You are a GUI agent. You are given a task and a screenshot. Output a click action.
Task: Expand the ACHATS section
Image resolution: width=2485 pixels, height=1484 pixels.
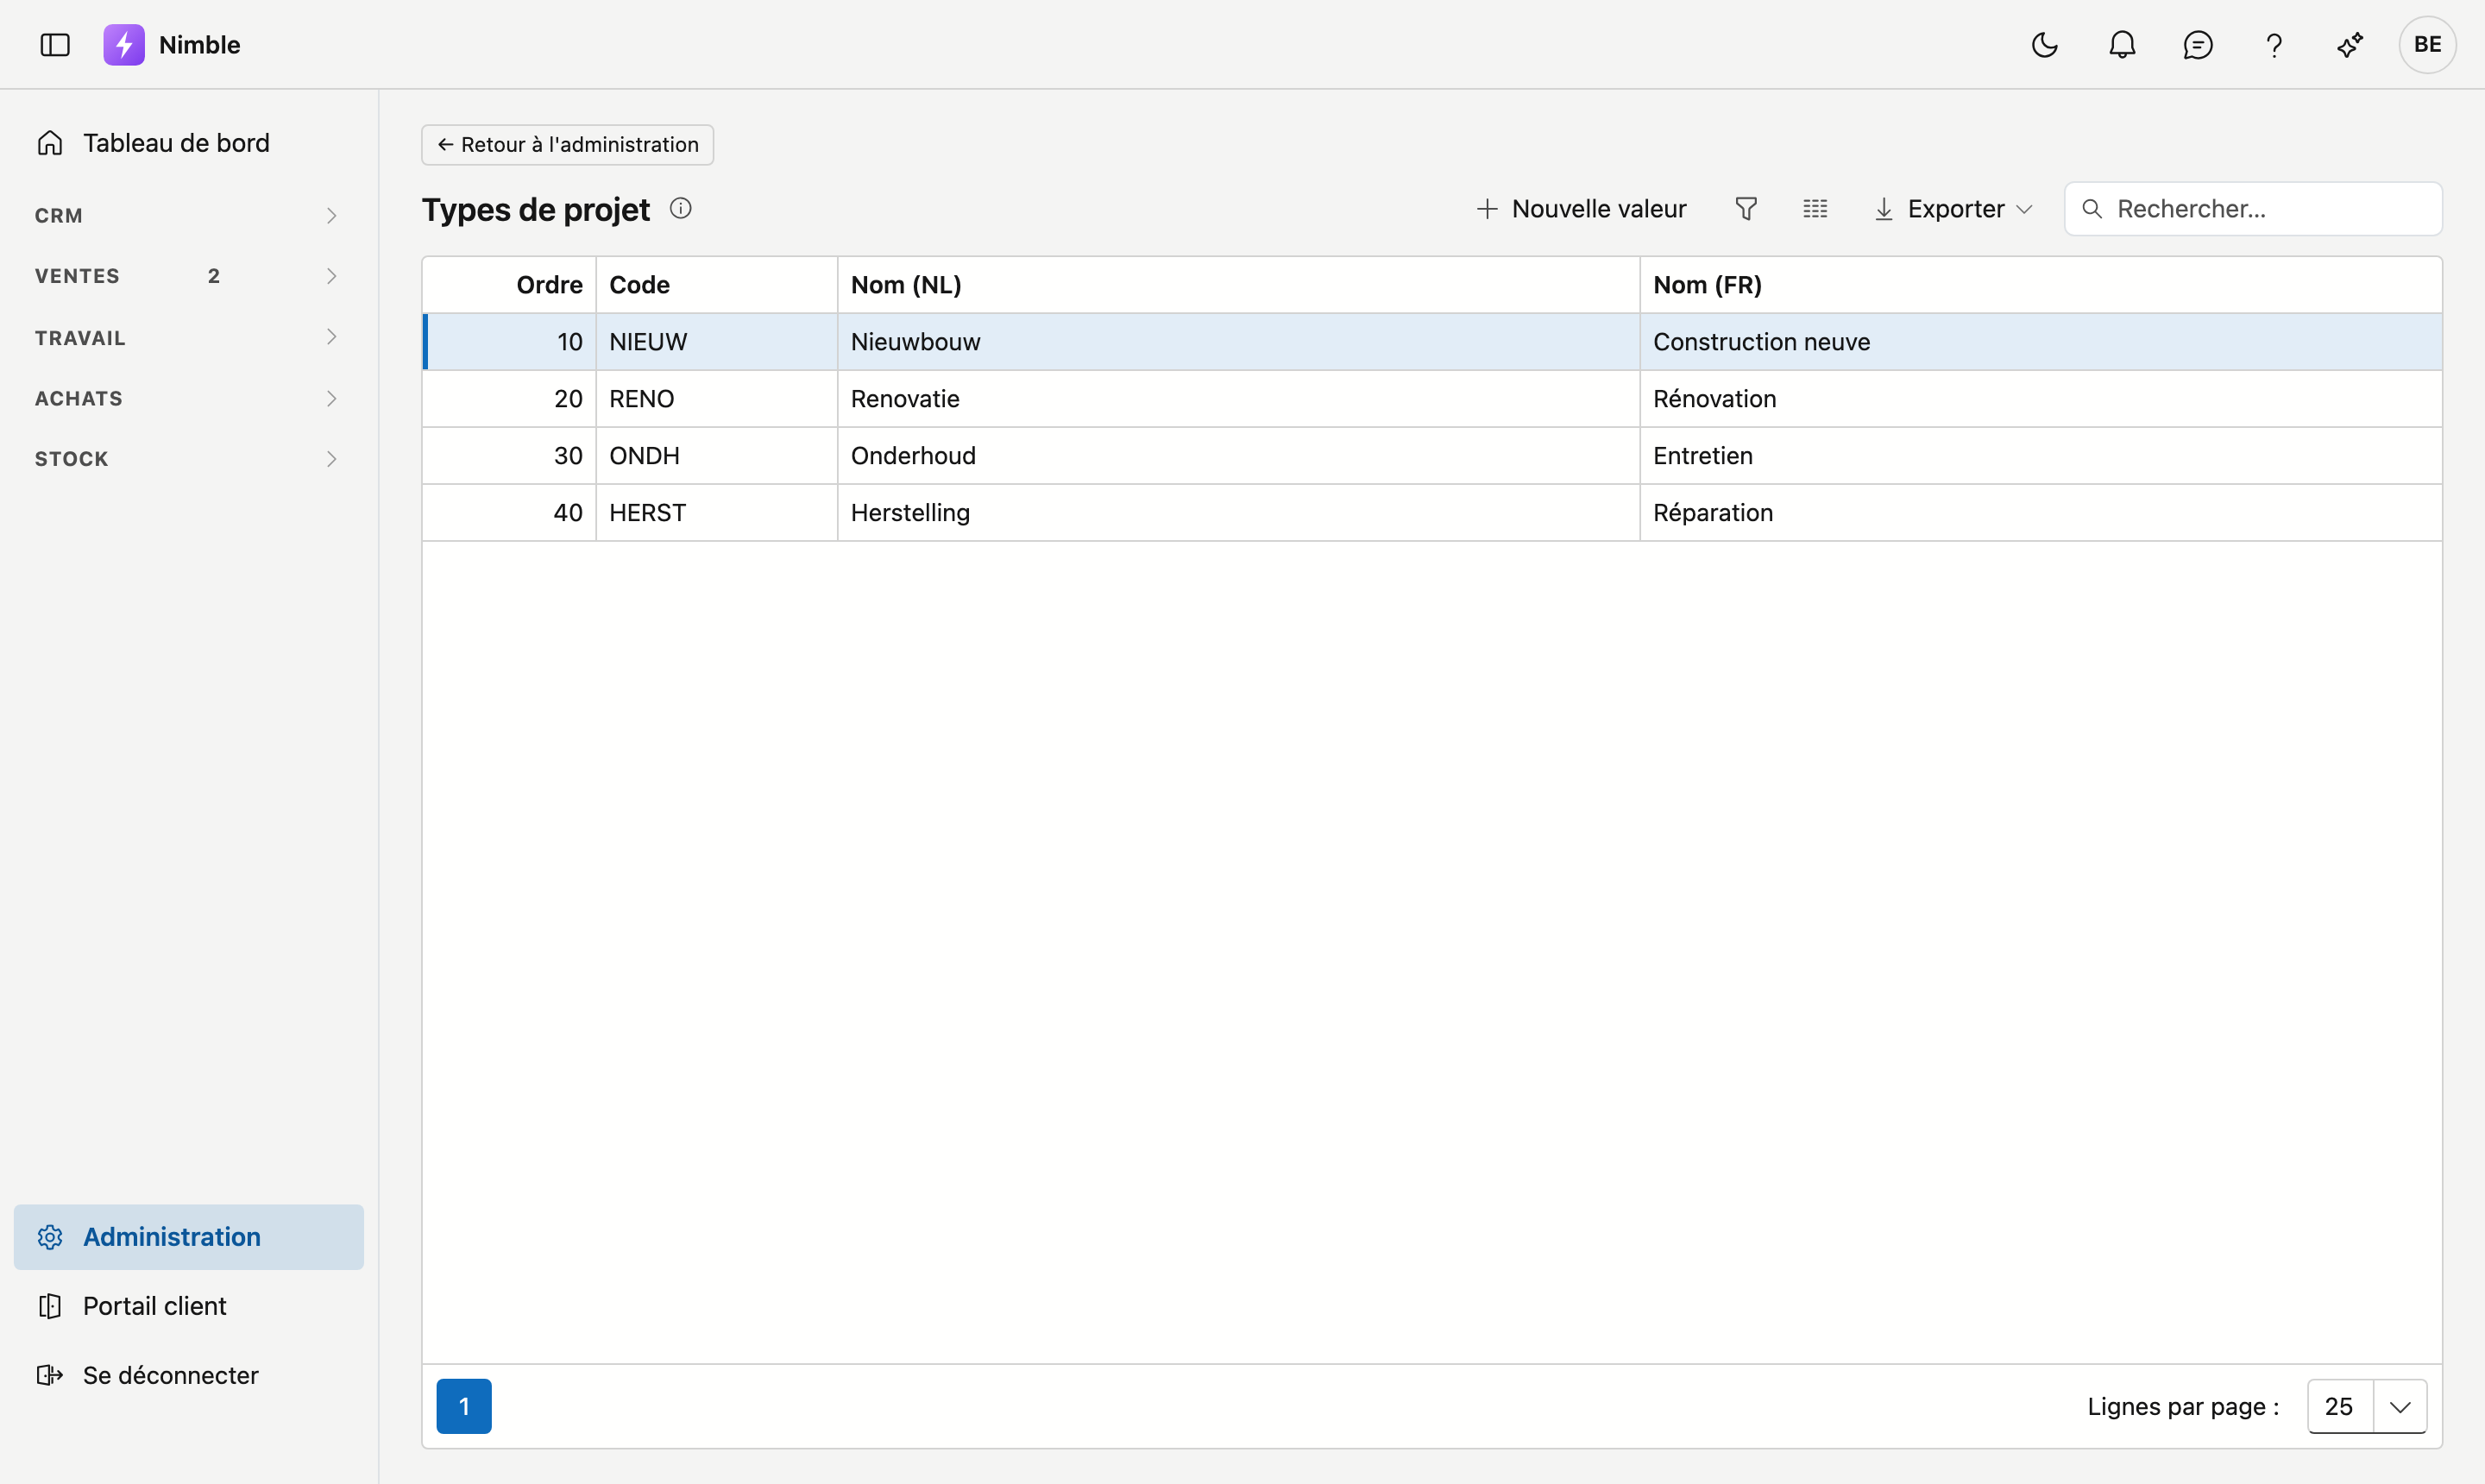189,398
